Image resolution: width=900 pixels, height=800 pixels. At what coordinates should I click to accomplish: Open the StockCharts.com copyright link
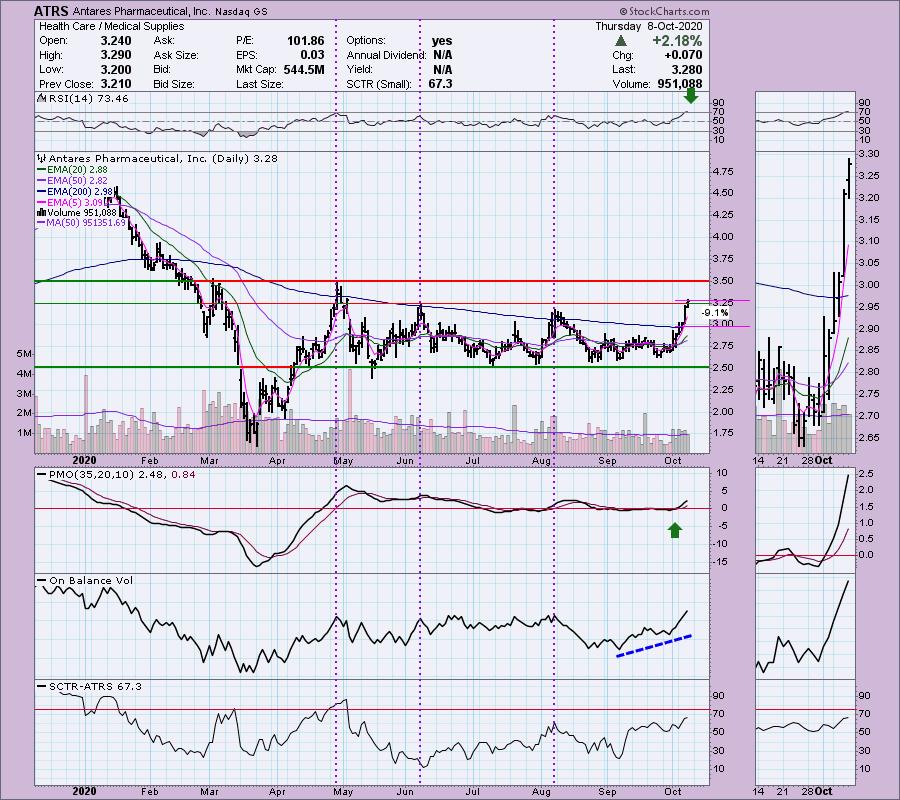pyautogui.click(x=664, y=11)
